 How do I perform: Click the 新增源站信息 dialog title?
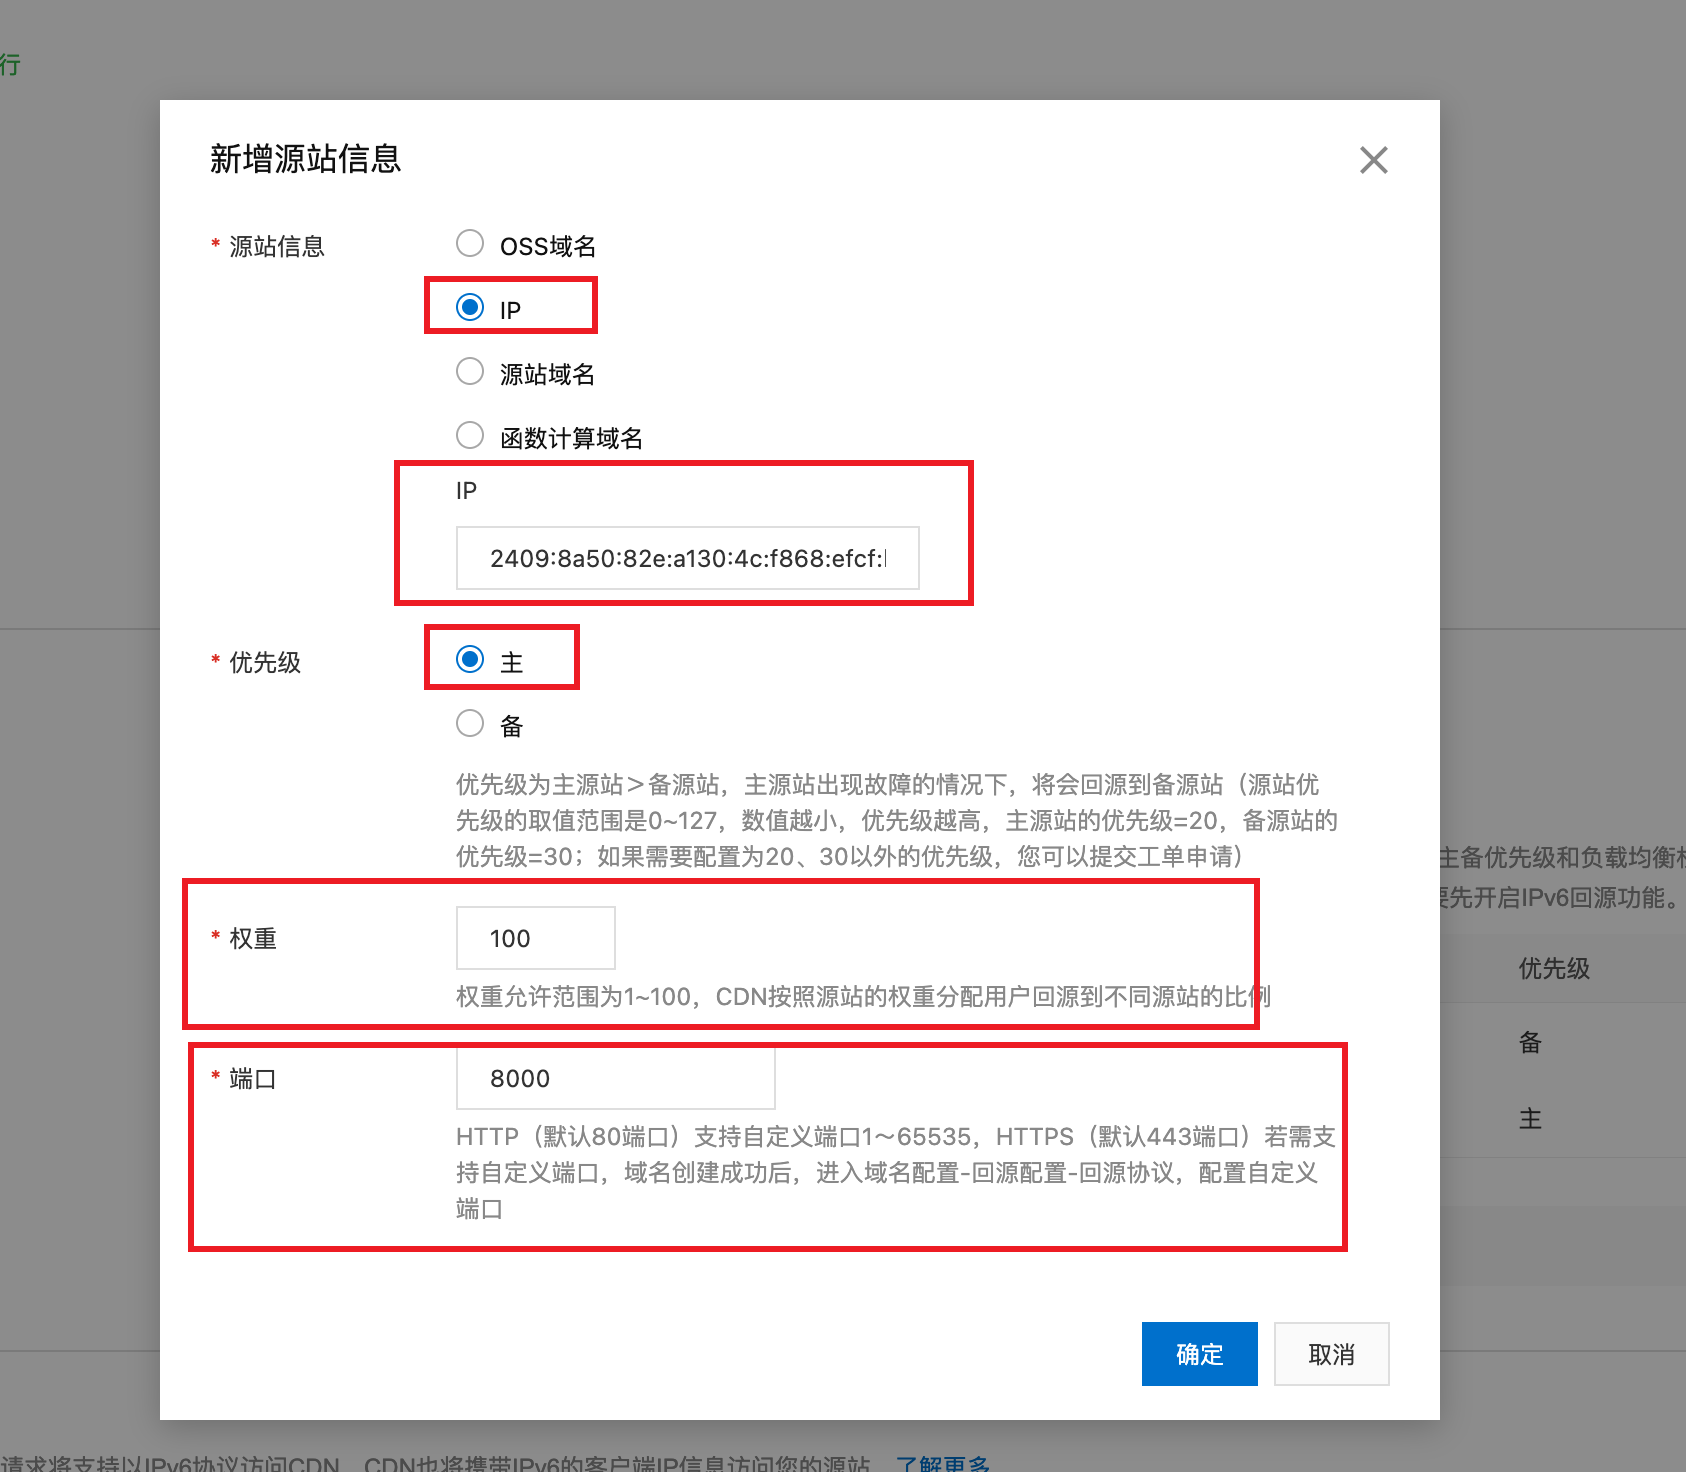click(x=303, y=158)
